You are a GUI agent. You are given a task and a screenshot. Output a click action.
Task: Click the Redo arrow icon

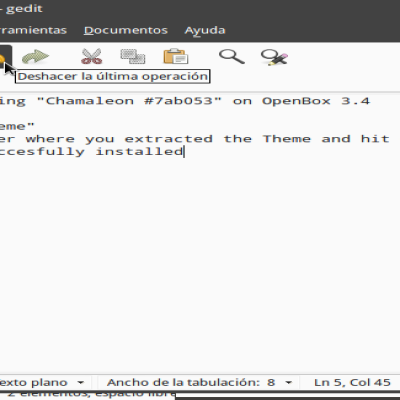tap(35, 57)
